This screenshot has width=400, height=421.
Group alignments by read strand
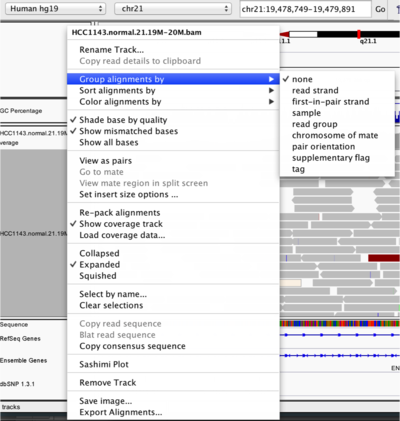[x=337, y=90]
